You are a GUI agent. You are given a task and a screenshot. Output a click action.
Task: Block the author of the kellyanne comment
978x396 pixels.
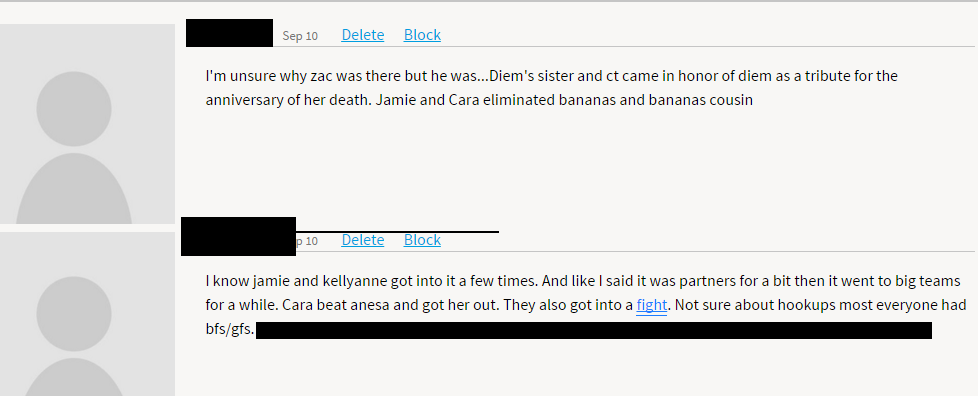[422, 240]
